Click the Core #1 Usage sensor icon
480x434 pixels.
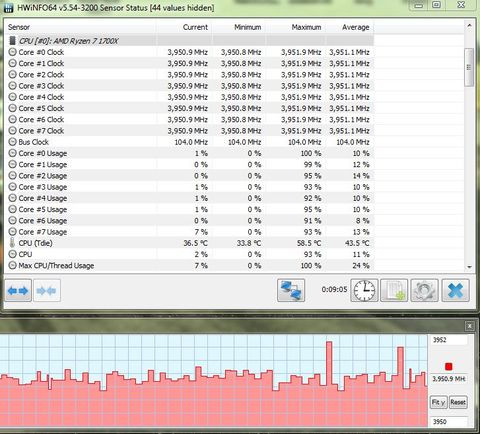coord(12,164)
